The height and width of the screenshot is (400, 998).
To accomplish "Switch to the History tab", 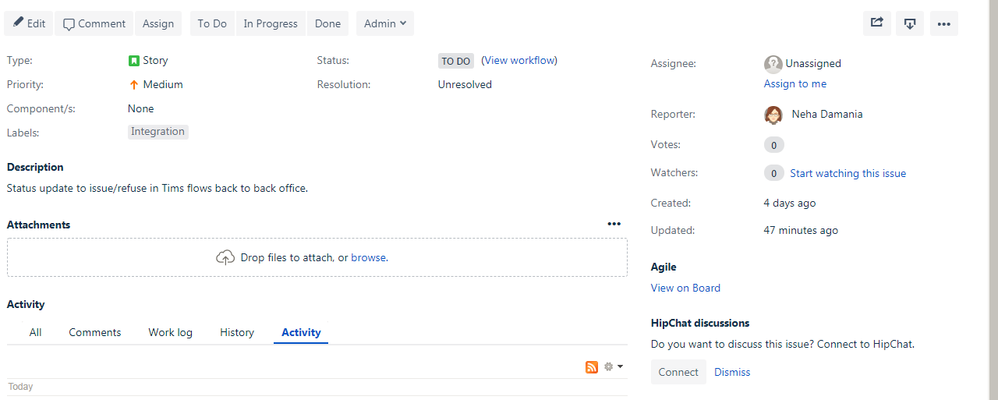I will coord(237,332).
